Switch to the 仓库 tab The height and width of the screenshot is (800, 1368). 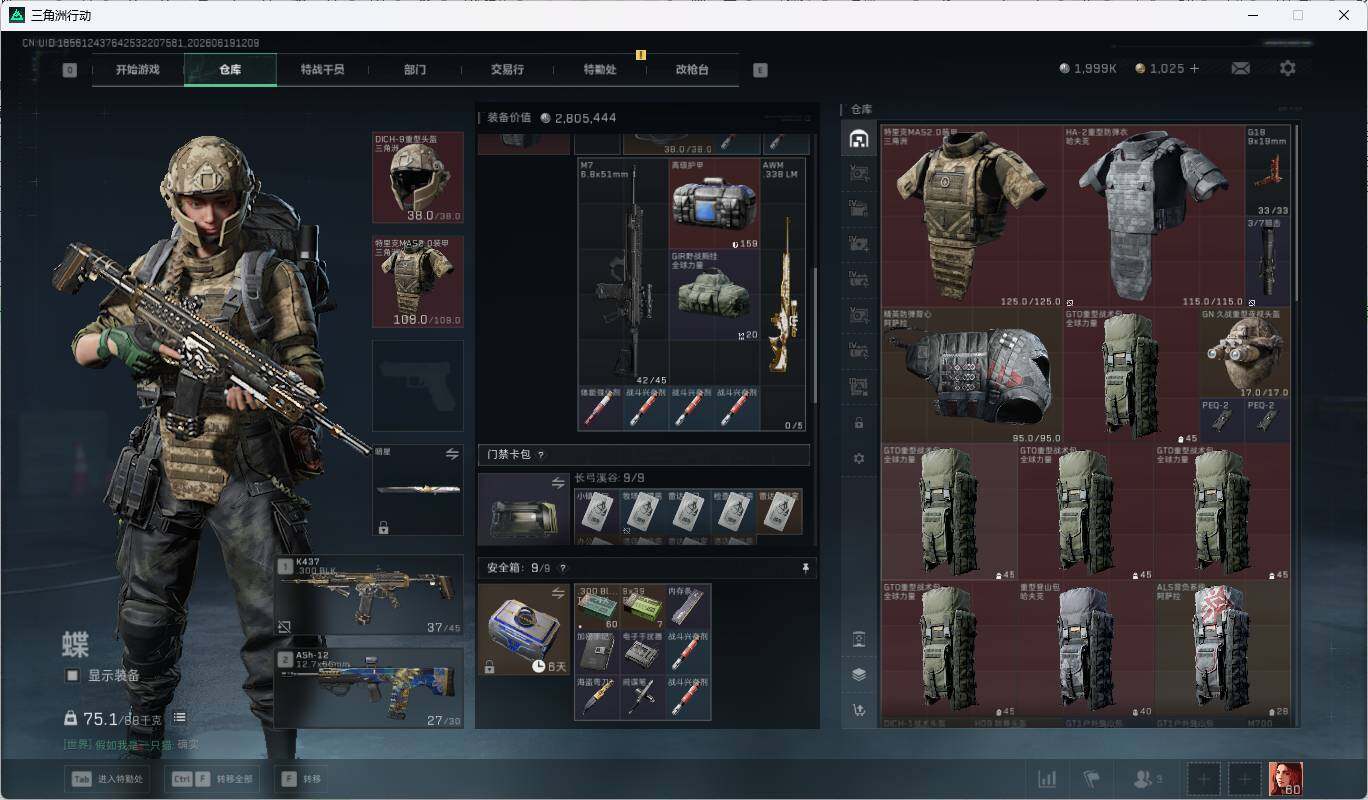(230, 70)
